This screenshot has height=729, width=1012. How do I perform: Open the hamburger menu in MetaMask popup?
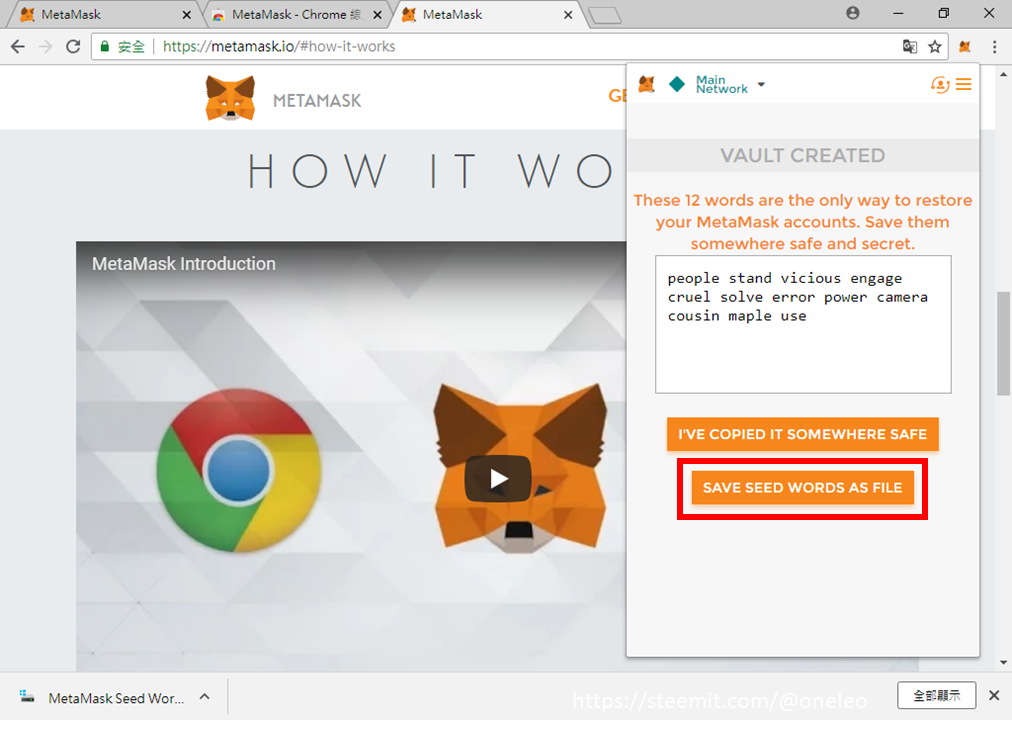coord(964,85)
